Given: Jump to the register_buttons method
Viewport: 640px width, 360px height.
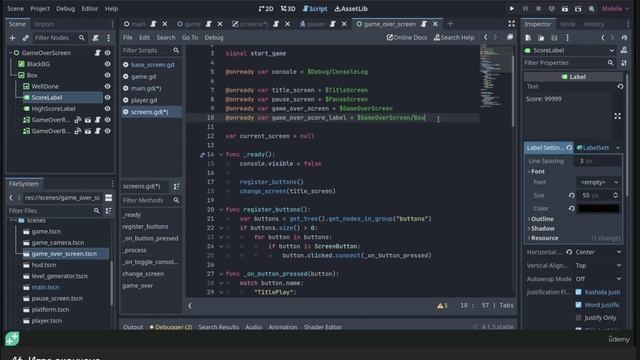Looking at the screenshot, I should click(x=145, y=227).
